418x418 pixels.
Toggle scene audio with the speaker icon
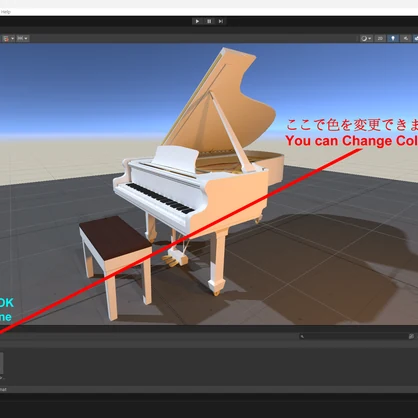pyautogui.click(x=406, y=38)
